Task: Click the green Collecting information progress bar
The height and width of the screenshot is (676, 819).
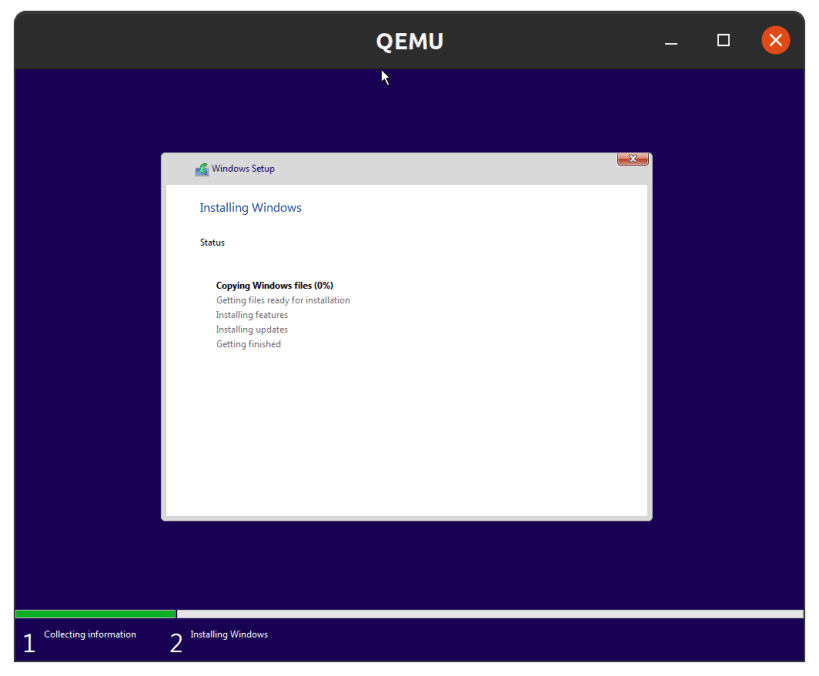Action: pos(96,614)
